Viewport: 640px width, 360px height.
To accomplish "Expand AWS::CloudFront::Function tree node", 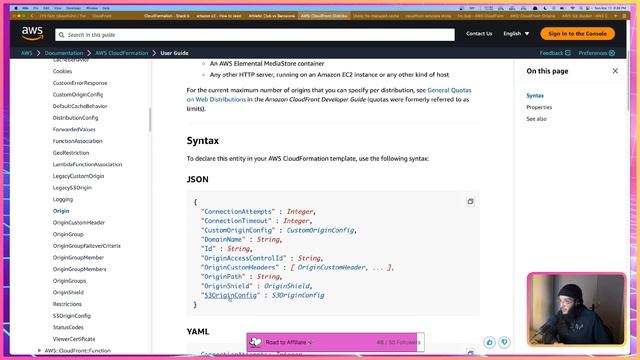I will [x=39, y=351].
